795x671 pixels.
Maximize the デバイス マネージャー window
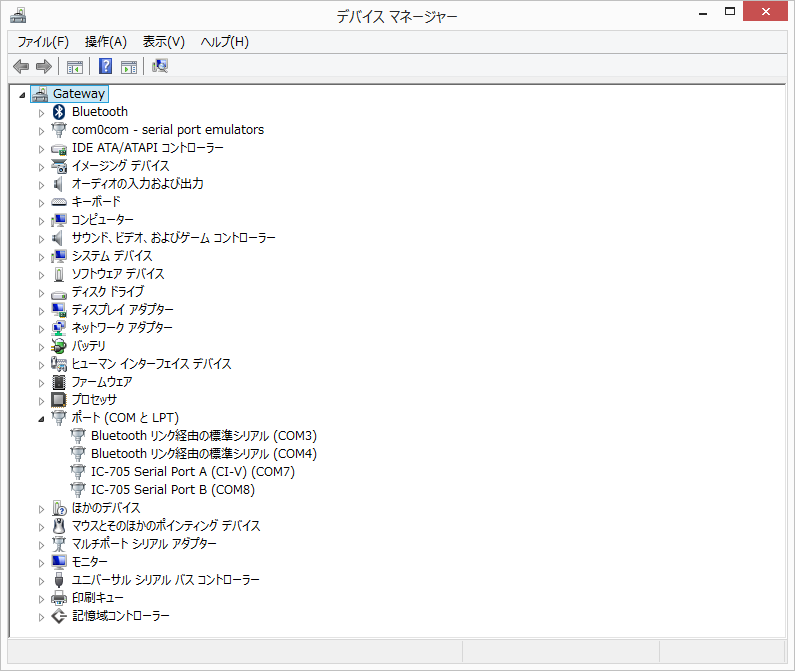pos(730,12)
